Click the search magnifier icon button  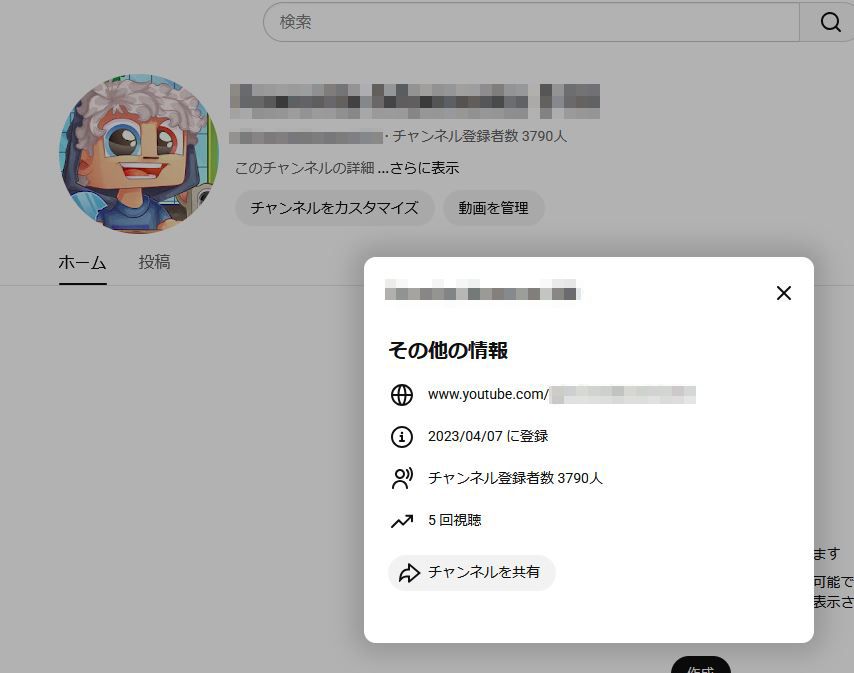click(x=830, y=22)
